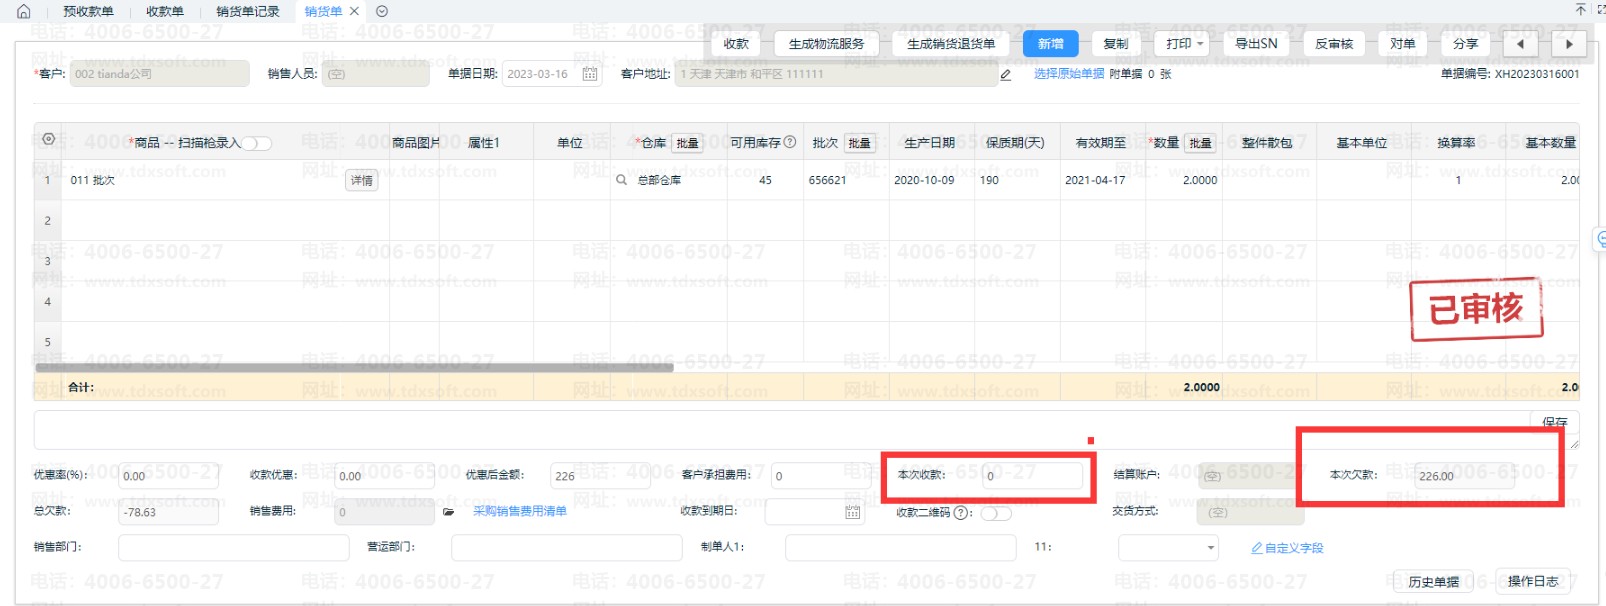
Task: Toggle the 扫描枪录入 switch
Action: coord(256,143)
